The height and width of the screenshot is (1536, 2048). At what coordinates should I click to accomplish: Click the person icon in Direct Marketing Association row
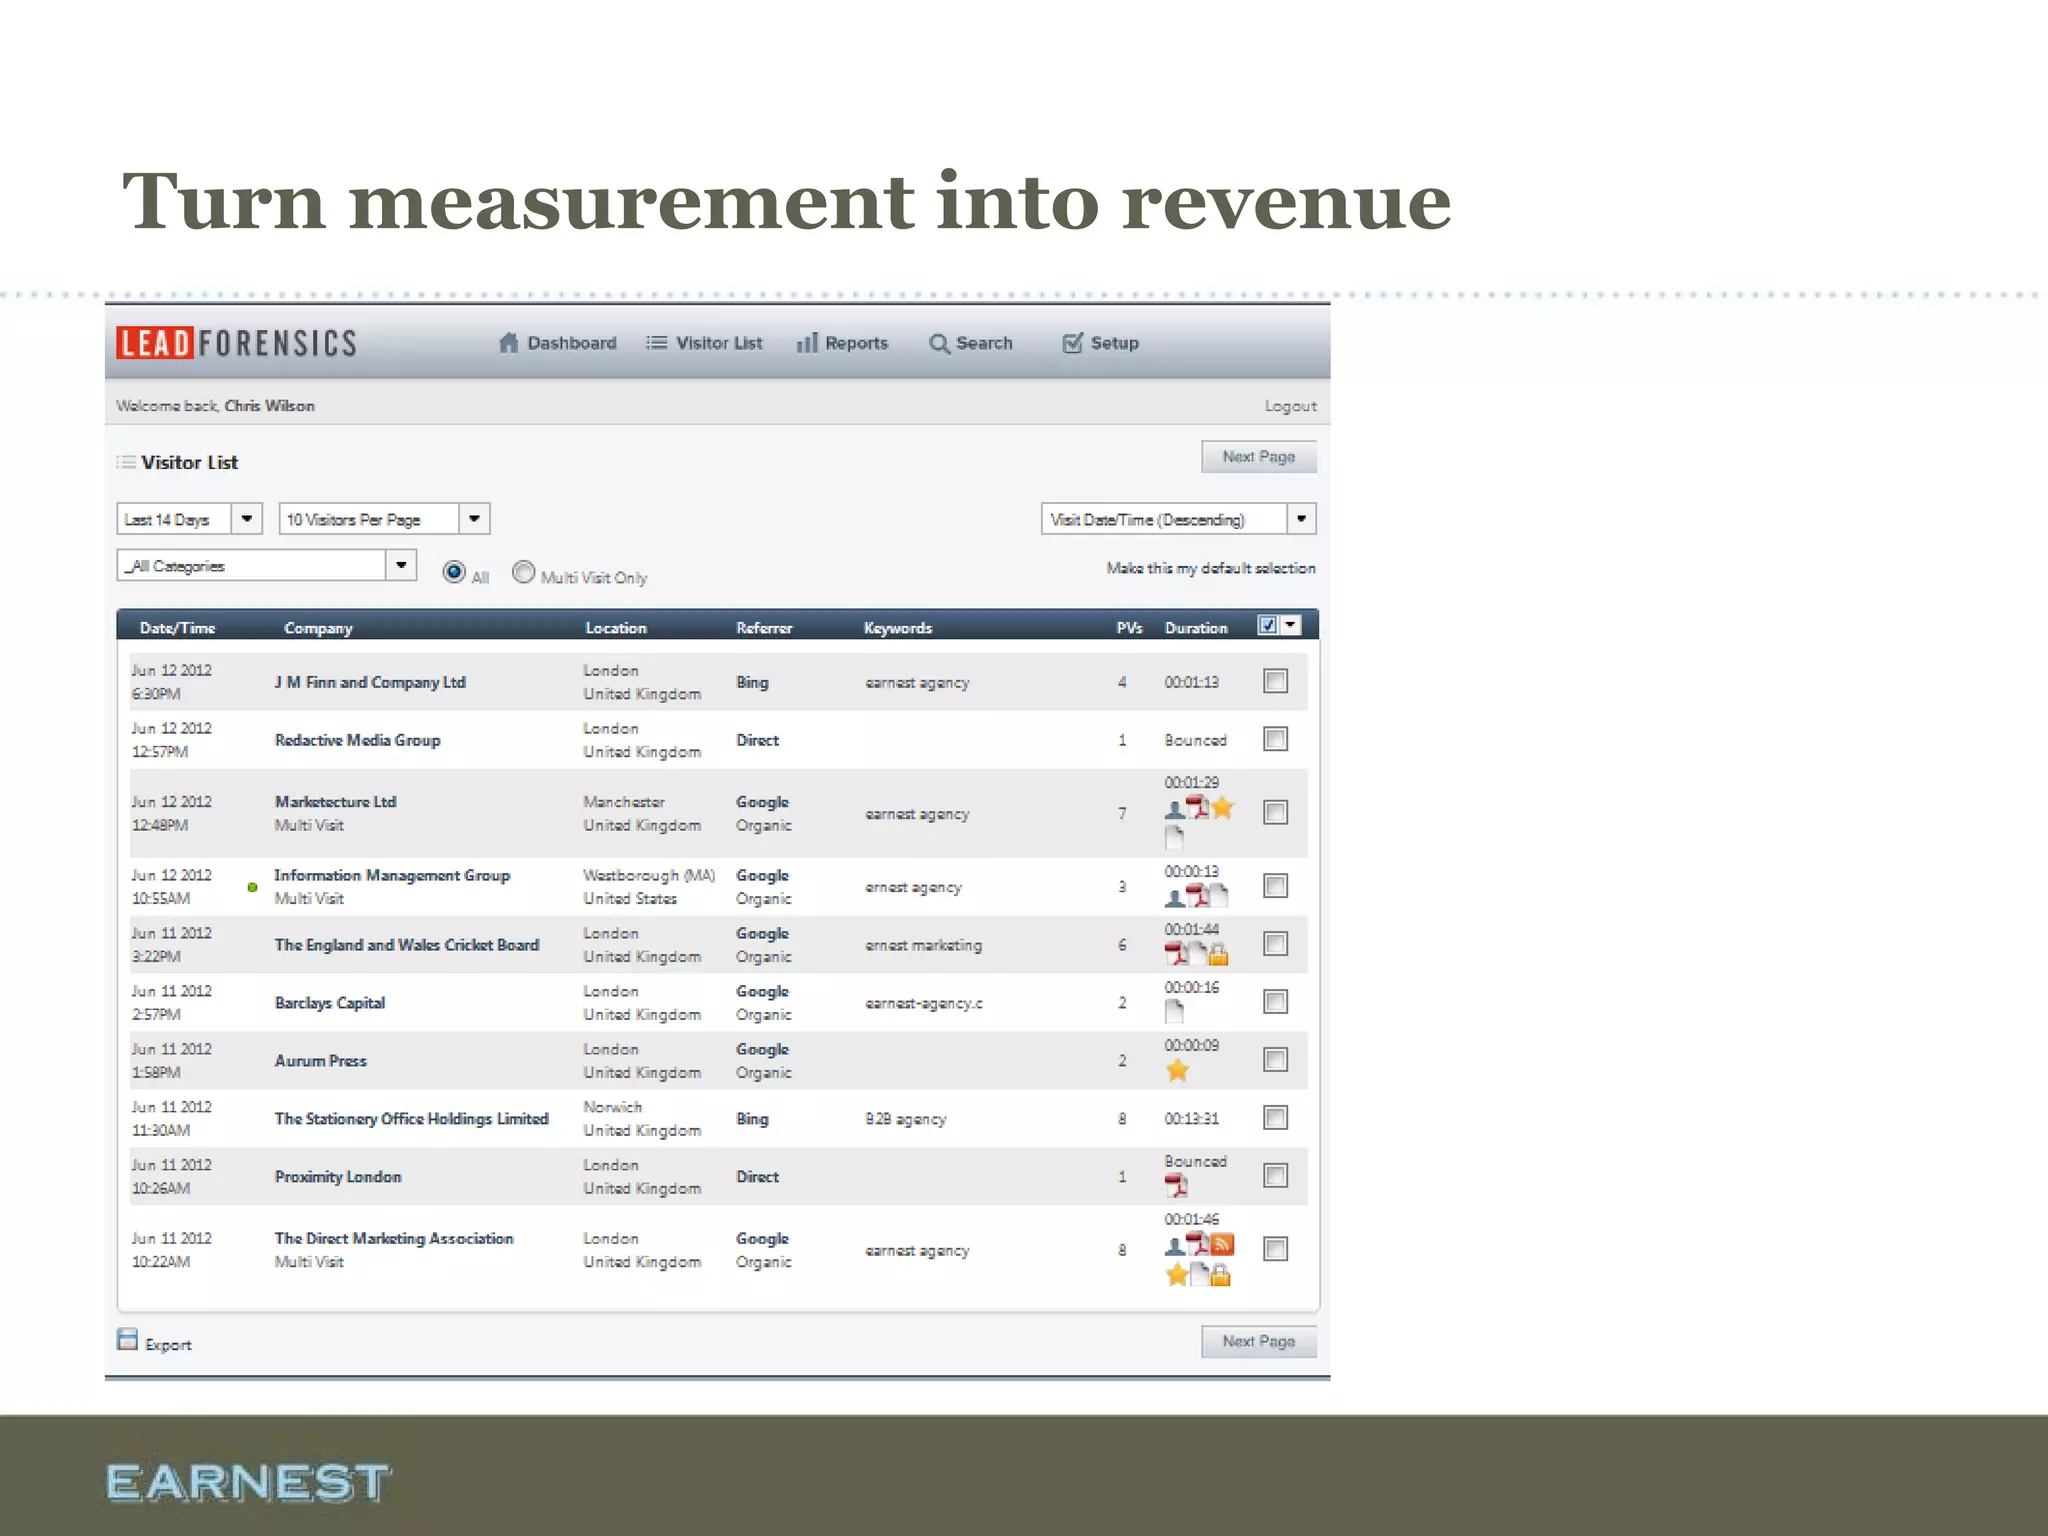click(x=1175, y=1246)
